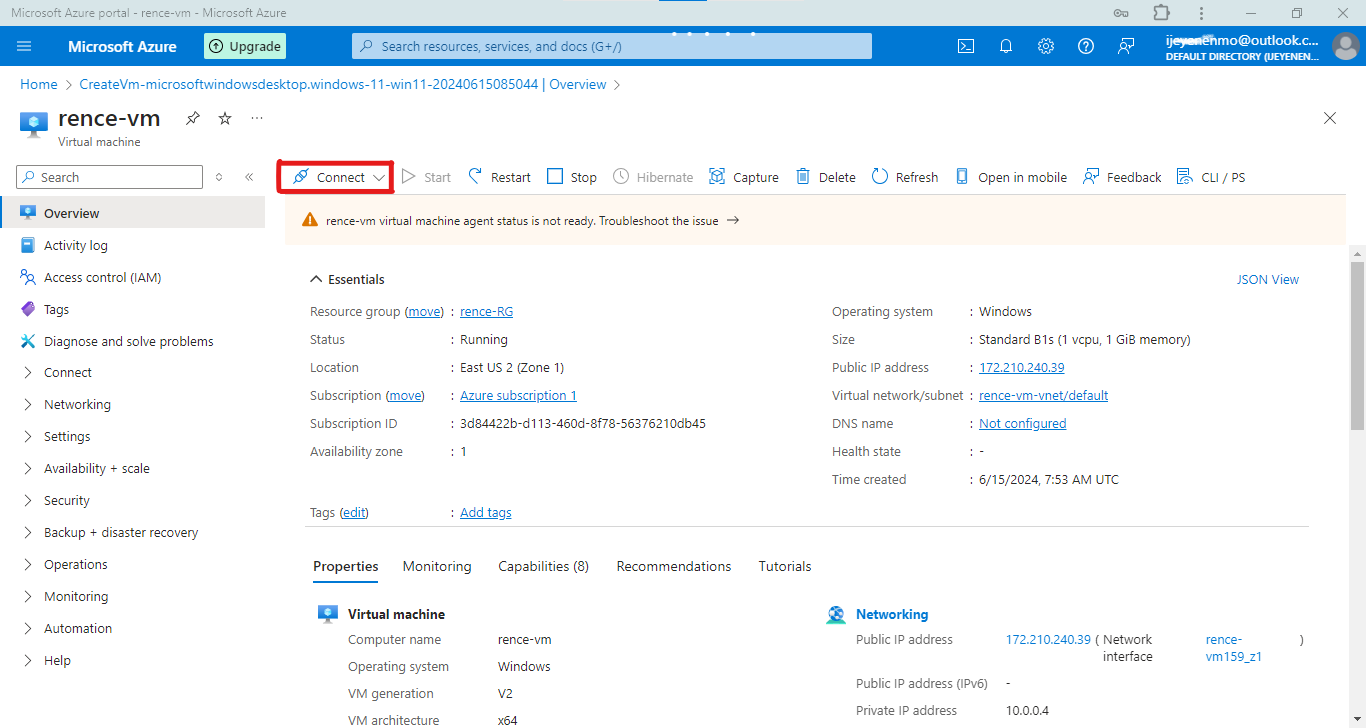Open the rence-vm-vnet/default link
This screenshot has width=1366, height=728.
pyautogui.click(x=1044, y=396)
